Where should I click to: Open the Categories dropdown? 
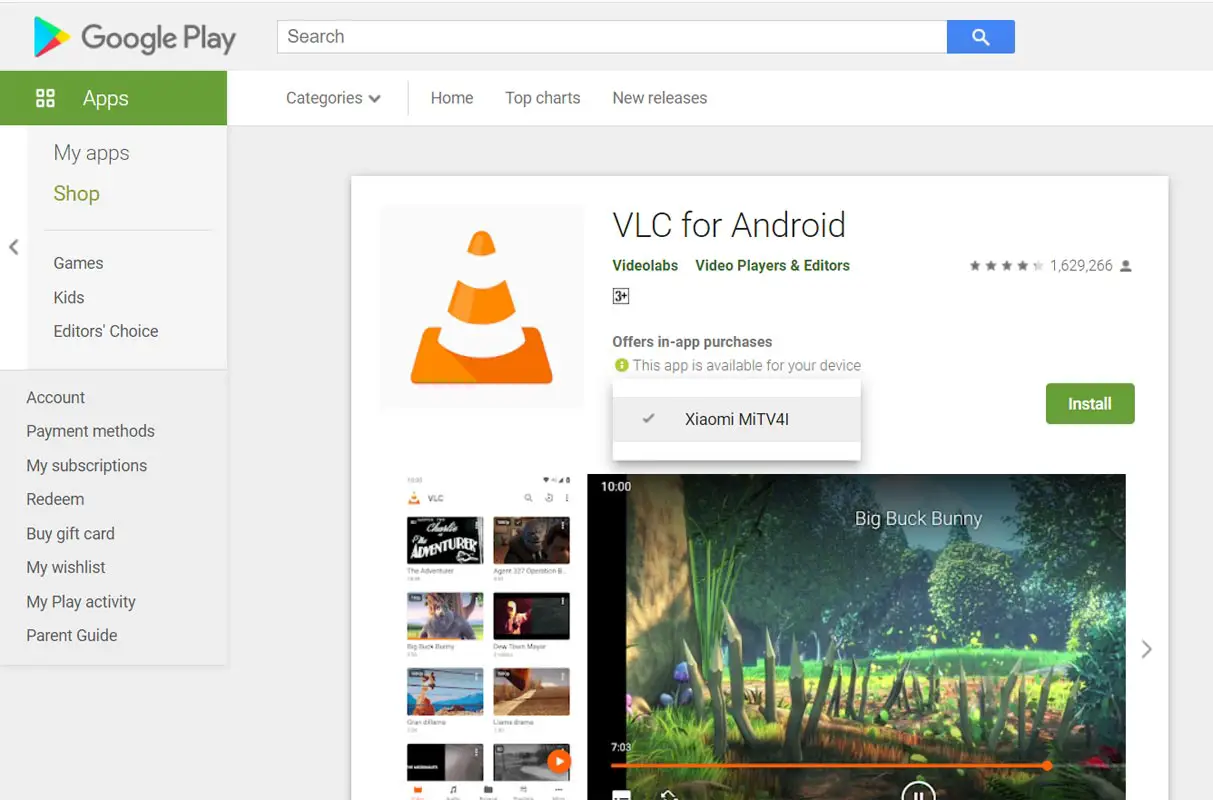point(333,98)
